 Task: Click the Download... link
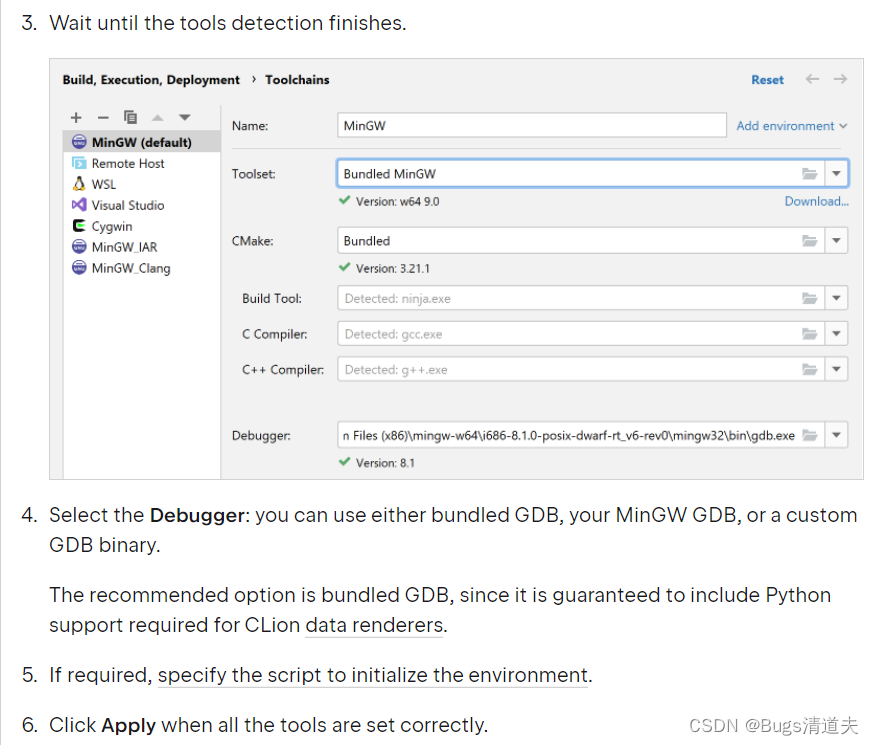point(817,201)
